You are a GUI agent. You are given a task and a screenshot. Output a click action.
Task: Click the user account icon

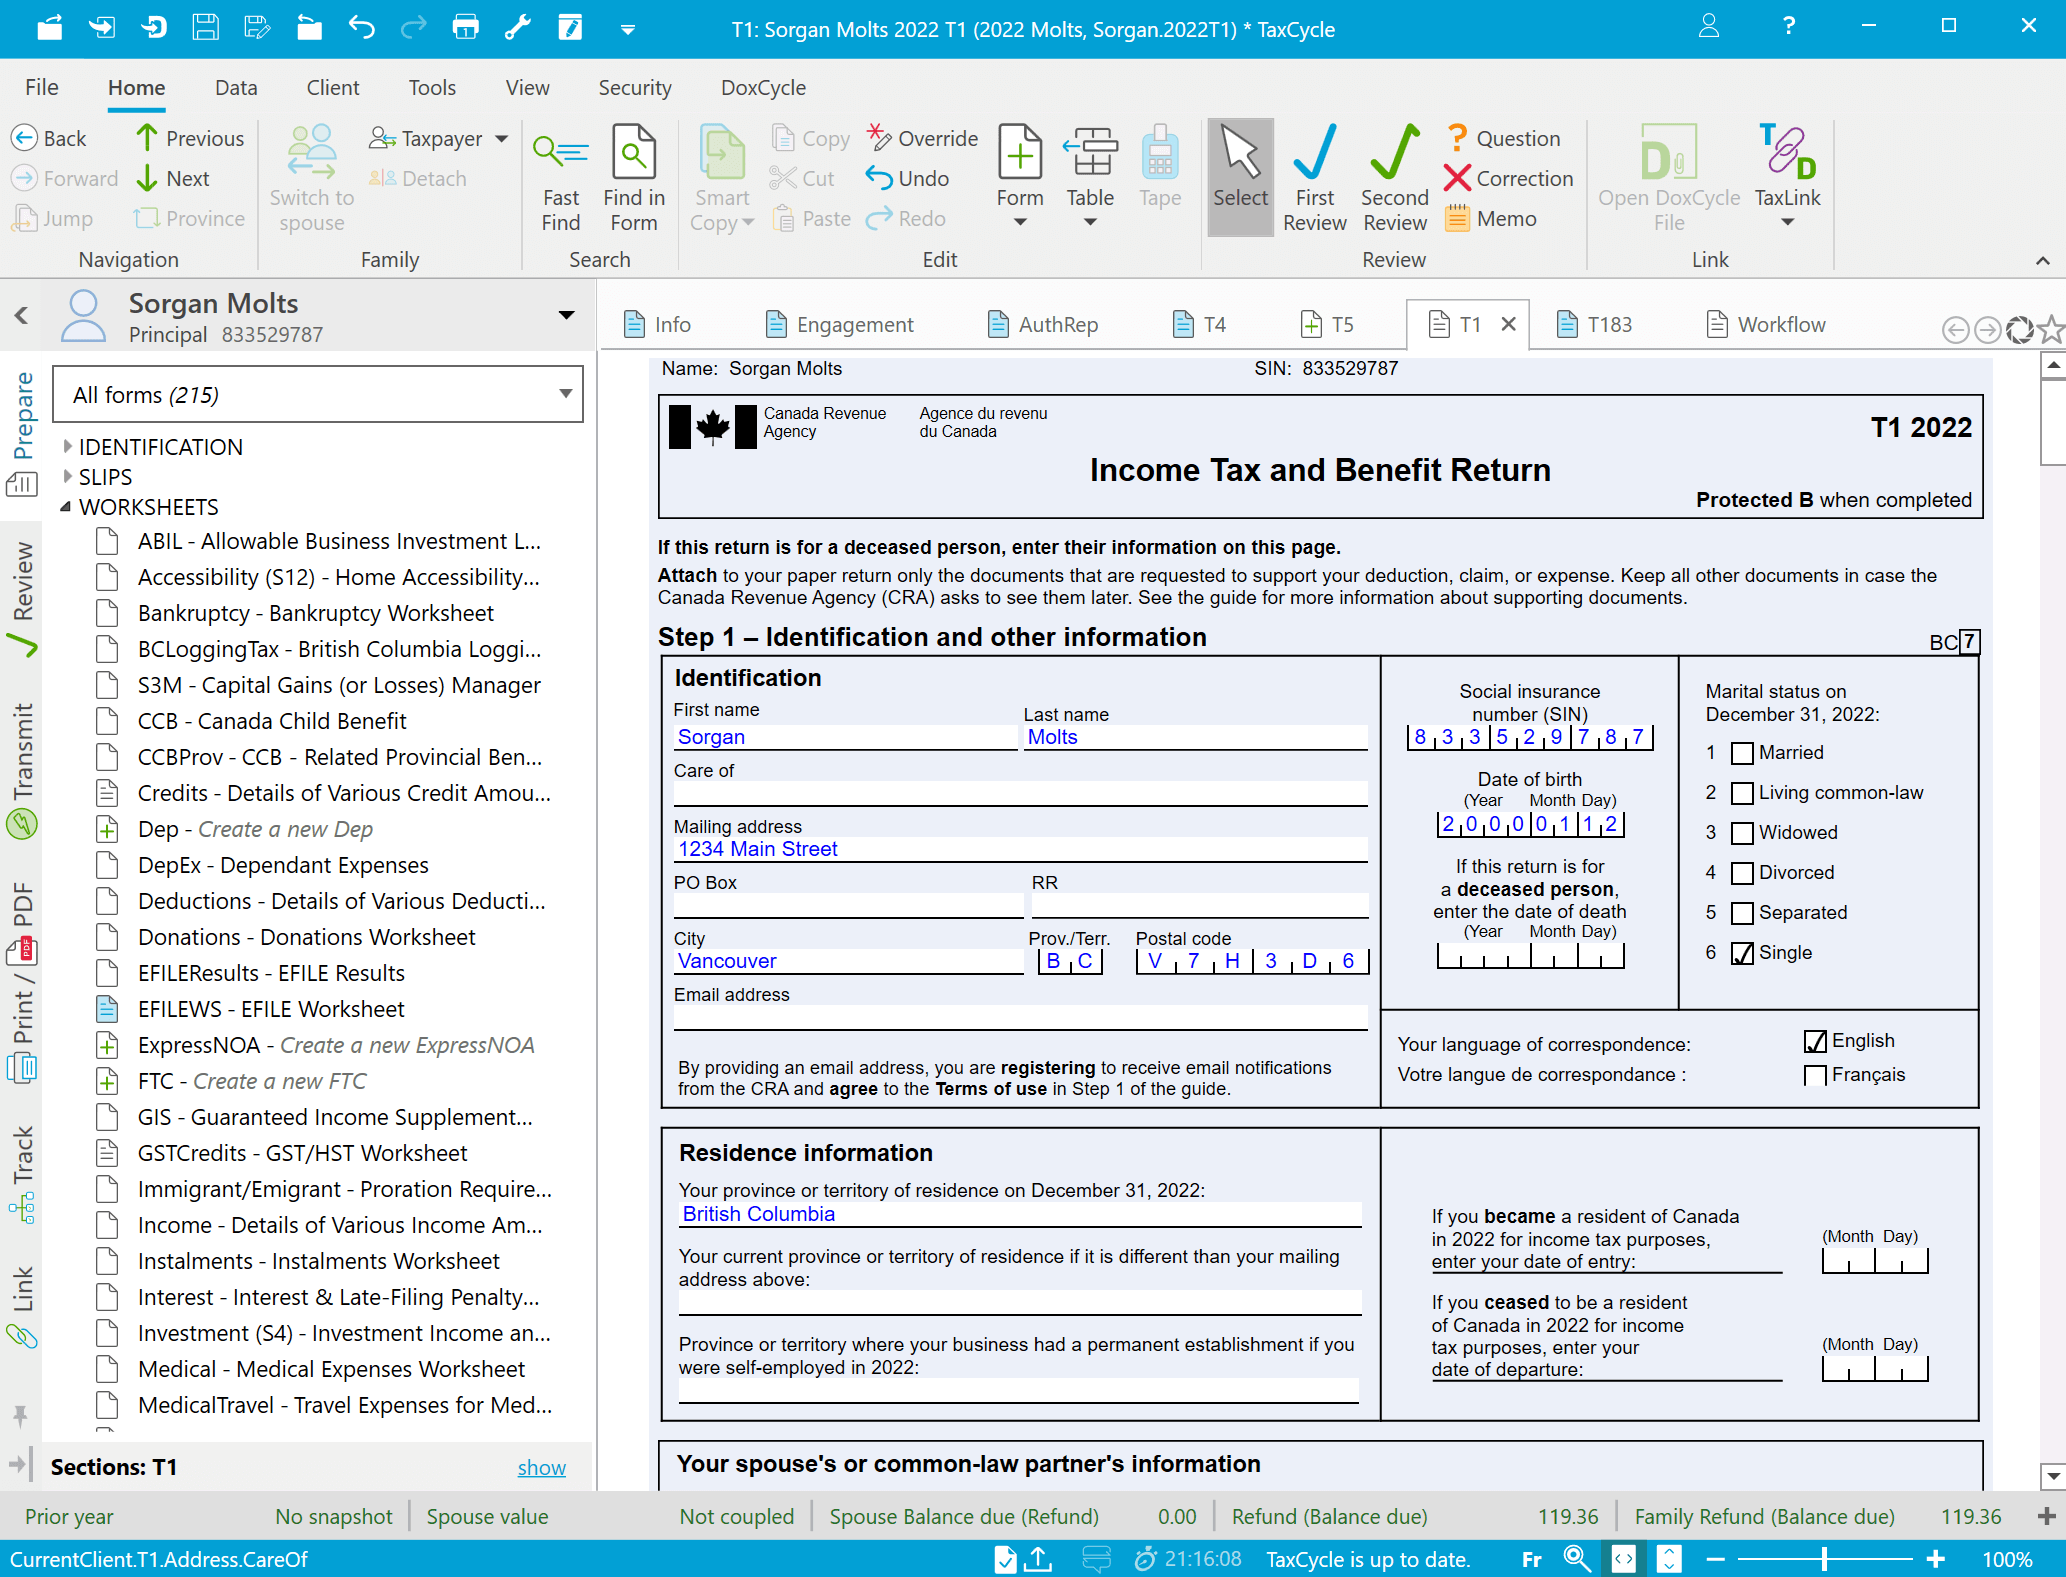pyautogui.click(x=1709, y=27)
